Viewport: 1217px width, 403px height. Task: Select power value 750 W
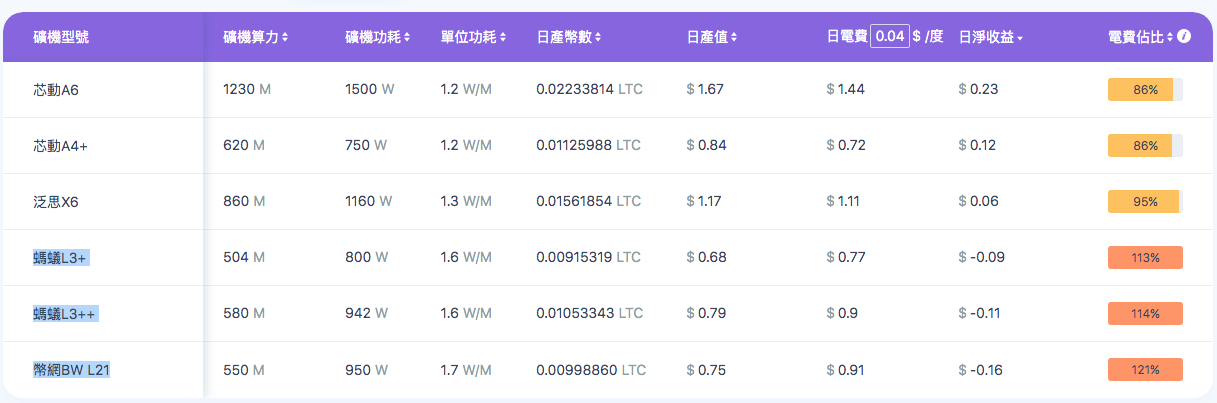tap(366, 145)
